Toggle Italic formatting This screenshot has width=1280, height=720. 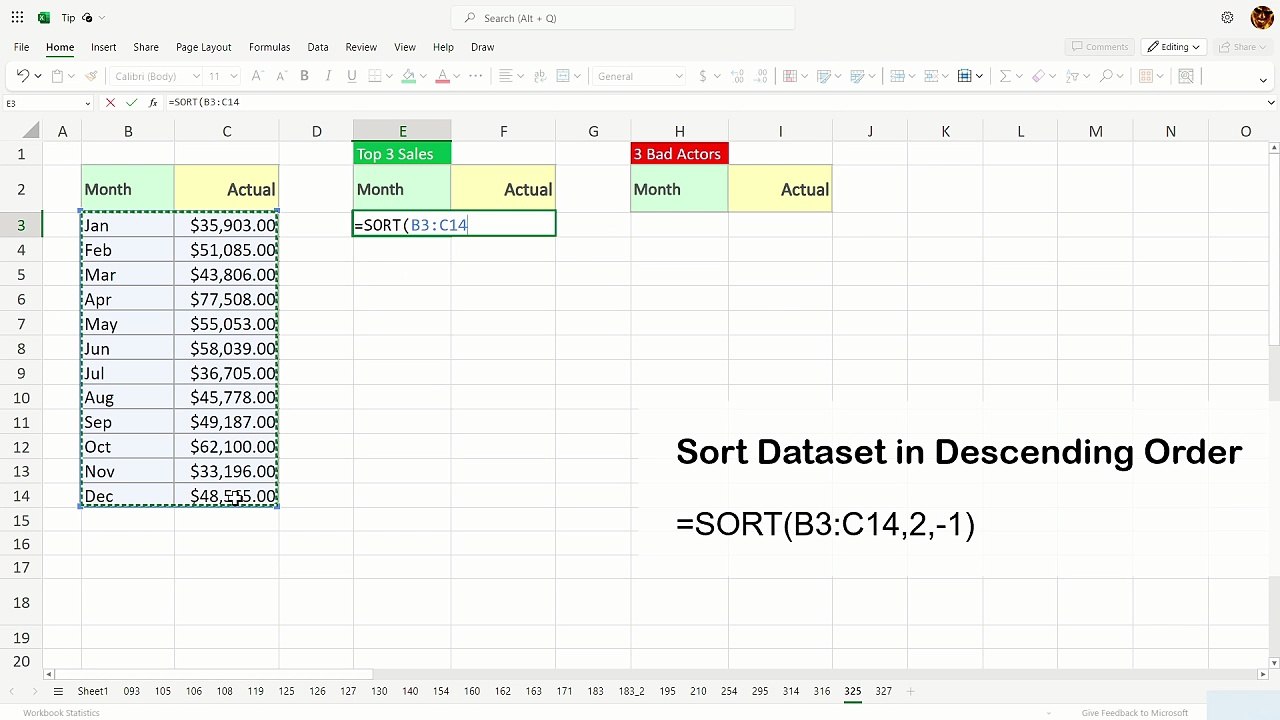tap(327, 76)
